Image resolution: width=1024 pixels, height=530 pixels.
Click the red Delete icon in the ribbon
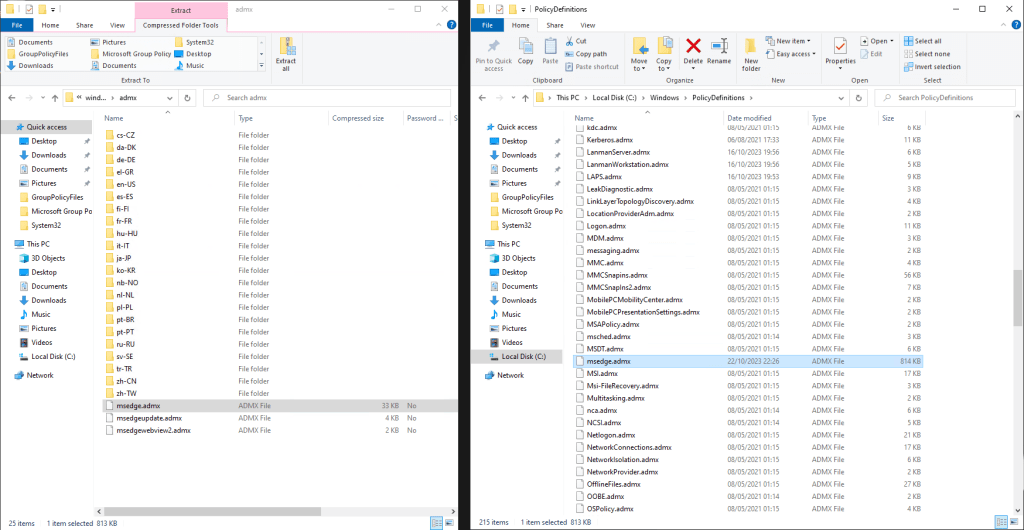692,51
